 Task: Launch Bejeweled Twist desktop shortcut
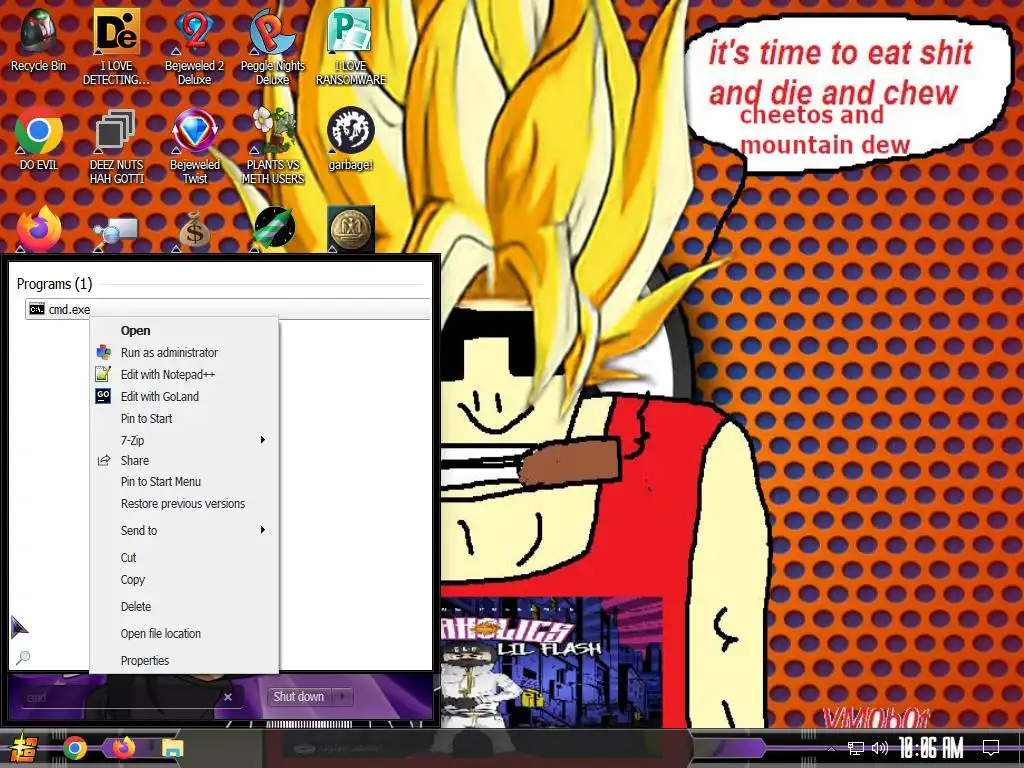194,145
